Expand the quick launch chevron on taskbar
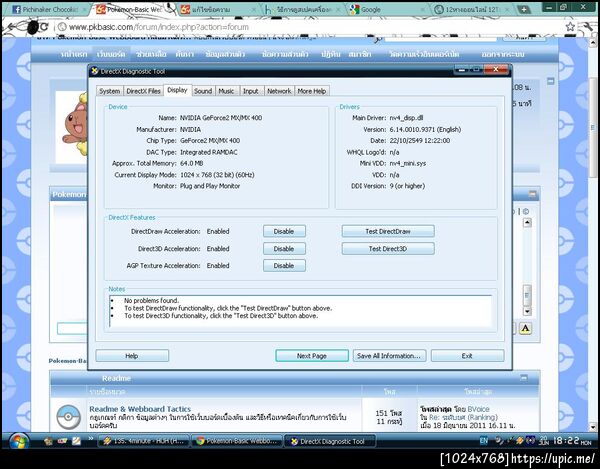This screenshot has width=600, height=469. [91, 438]
